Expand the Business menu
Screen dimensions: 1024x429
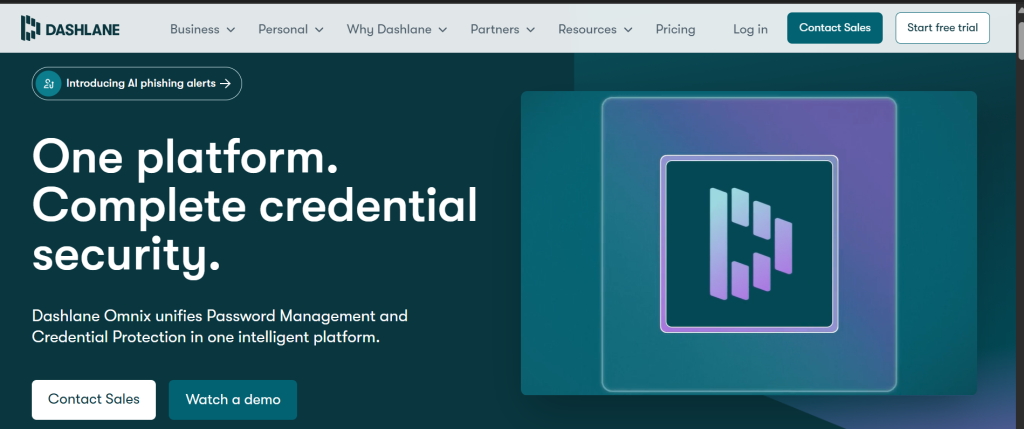point(202,29)
